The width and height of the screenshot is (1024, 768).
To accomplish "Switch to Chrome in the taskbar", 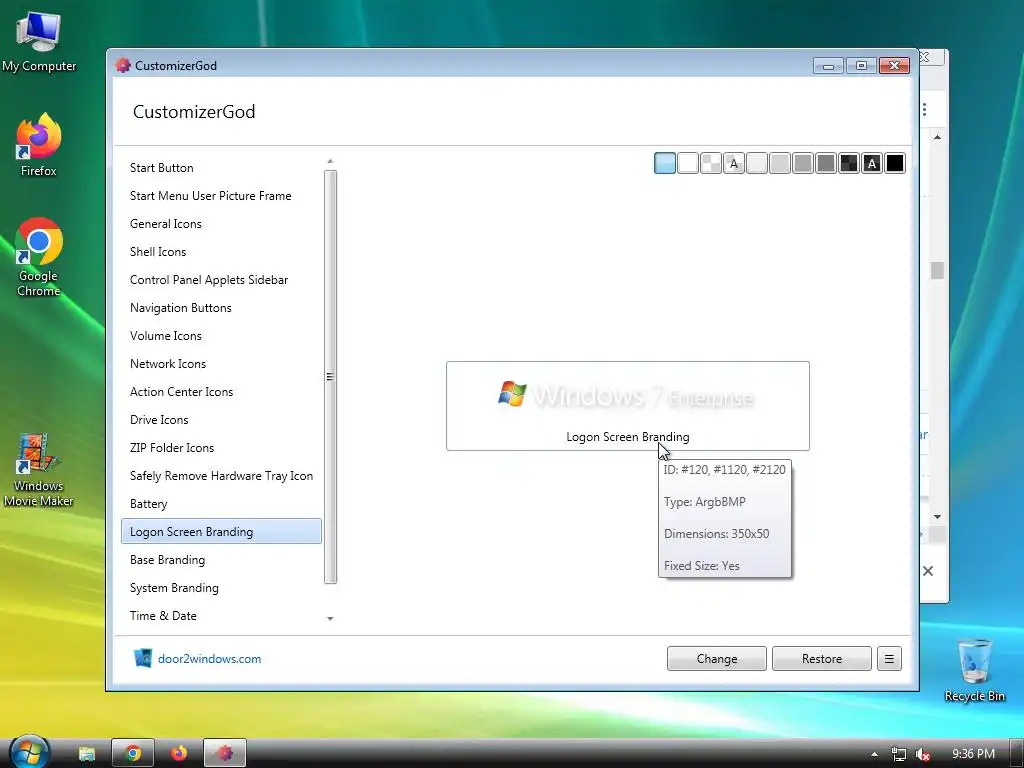I will [133, 753].
